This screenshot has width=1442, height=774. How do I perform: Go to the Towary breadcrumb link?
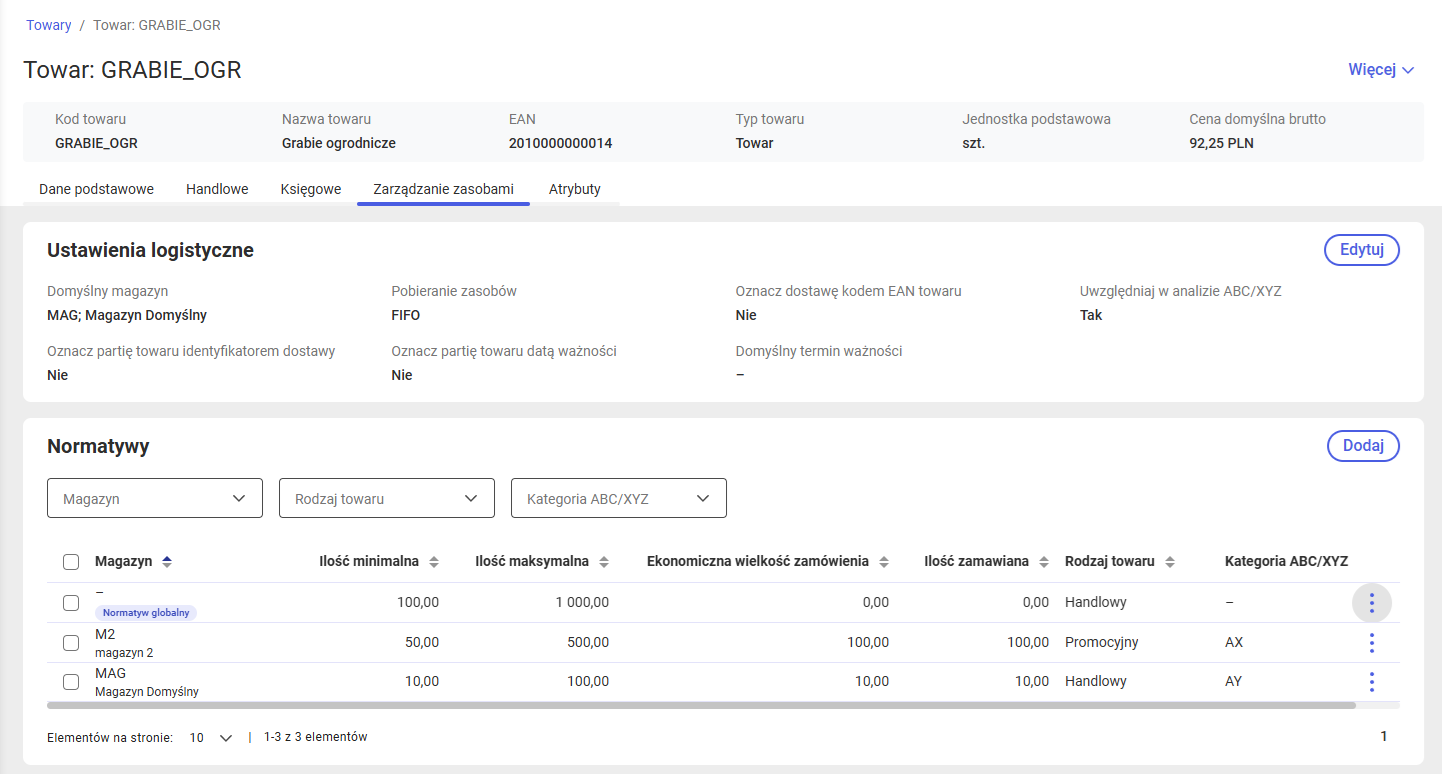point(49,25)
